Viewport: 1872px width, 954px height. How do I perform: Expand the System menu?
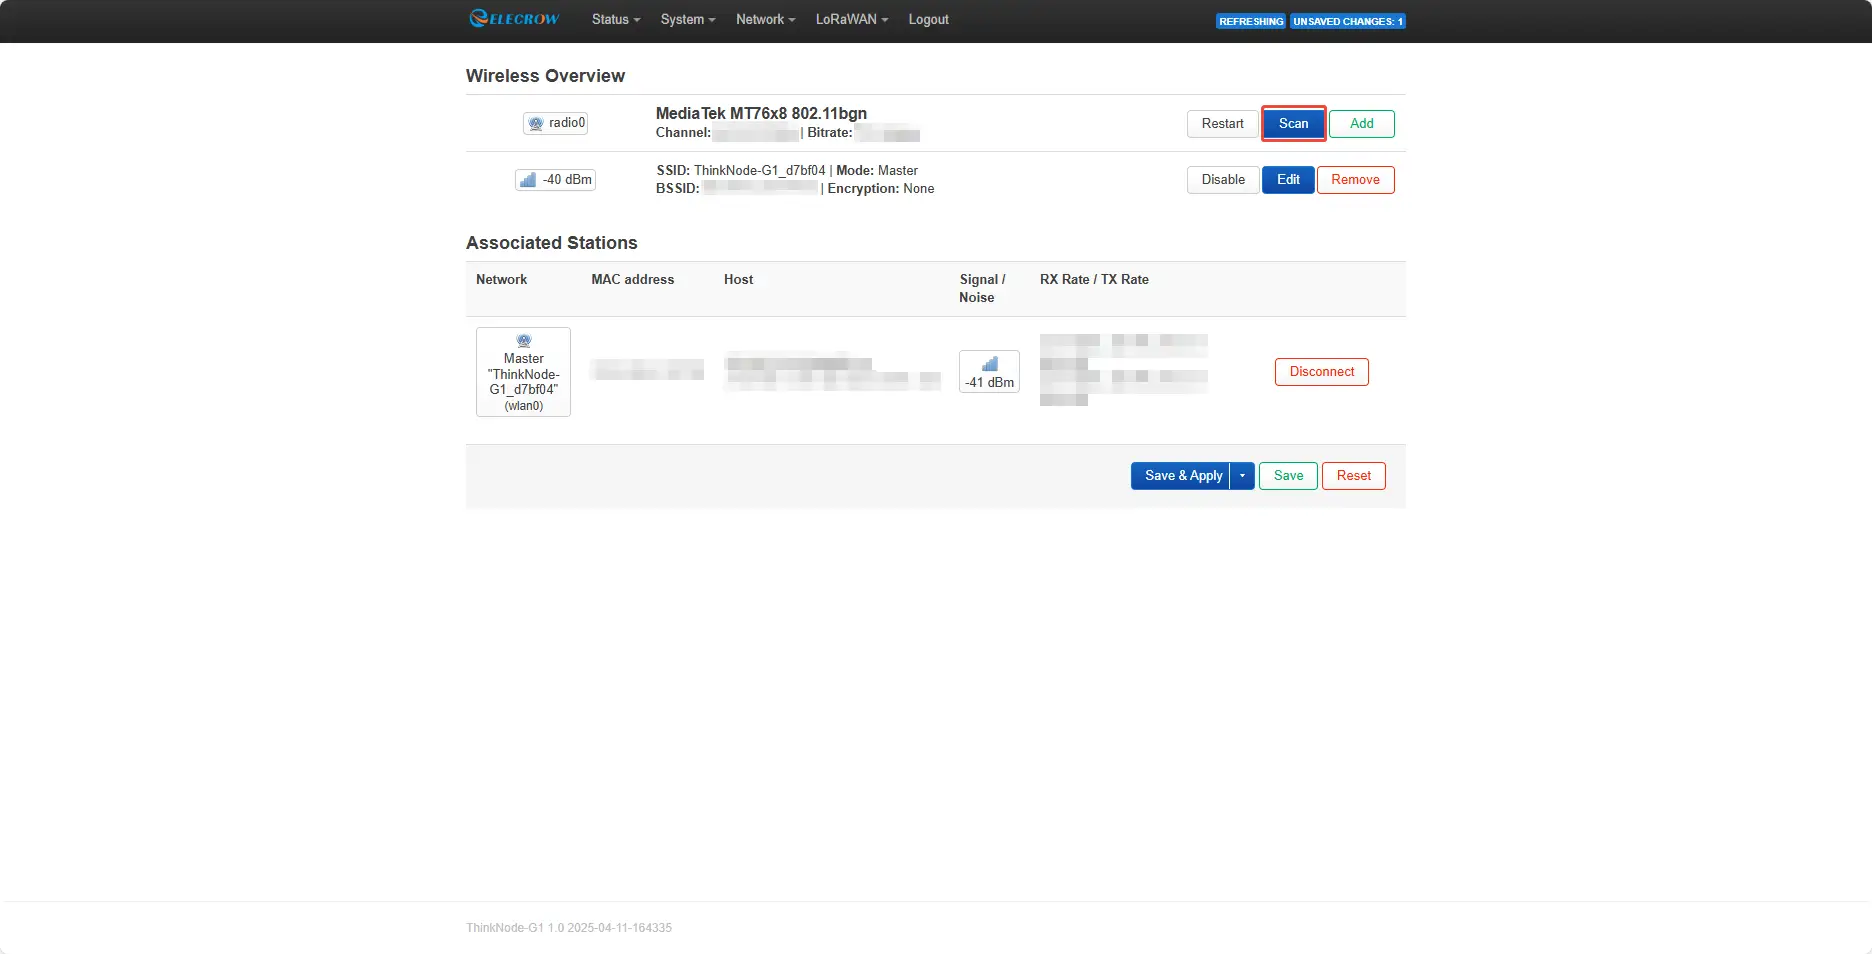[x=687, y=19]
